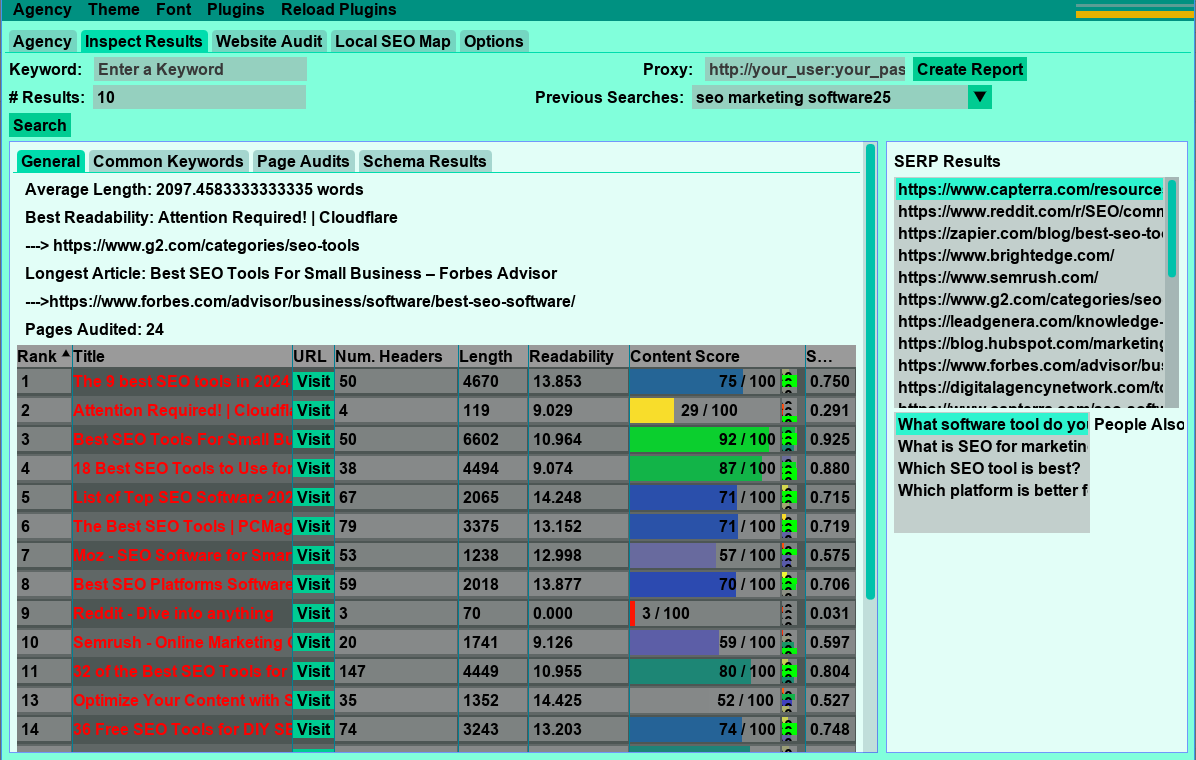The height and width of the screenshot is (760, 1196).
Task: Click the green 92 / 100 content score bar
Action: (704, 440)
